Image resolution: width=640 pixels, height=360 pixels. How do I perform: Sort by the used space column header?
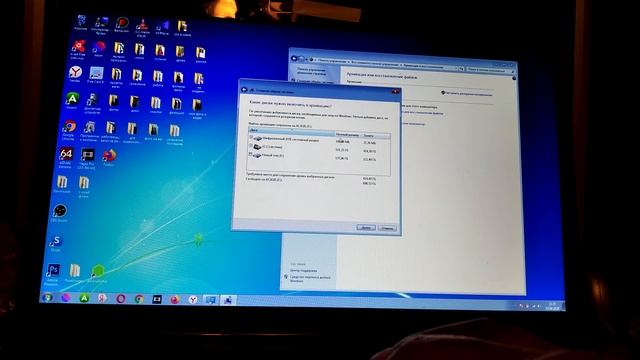[375, 135]
